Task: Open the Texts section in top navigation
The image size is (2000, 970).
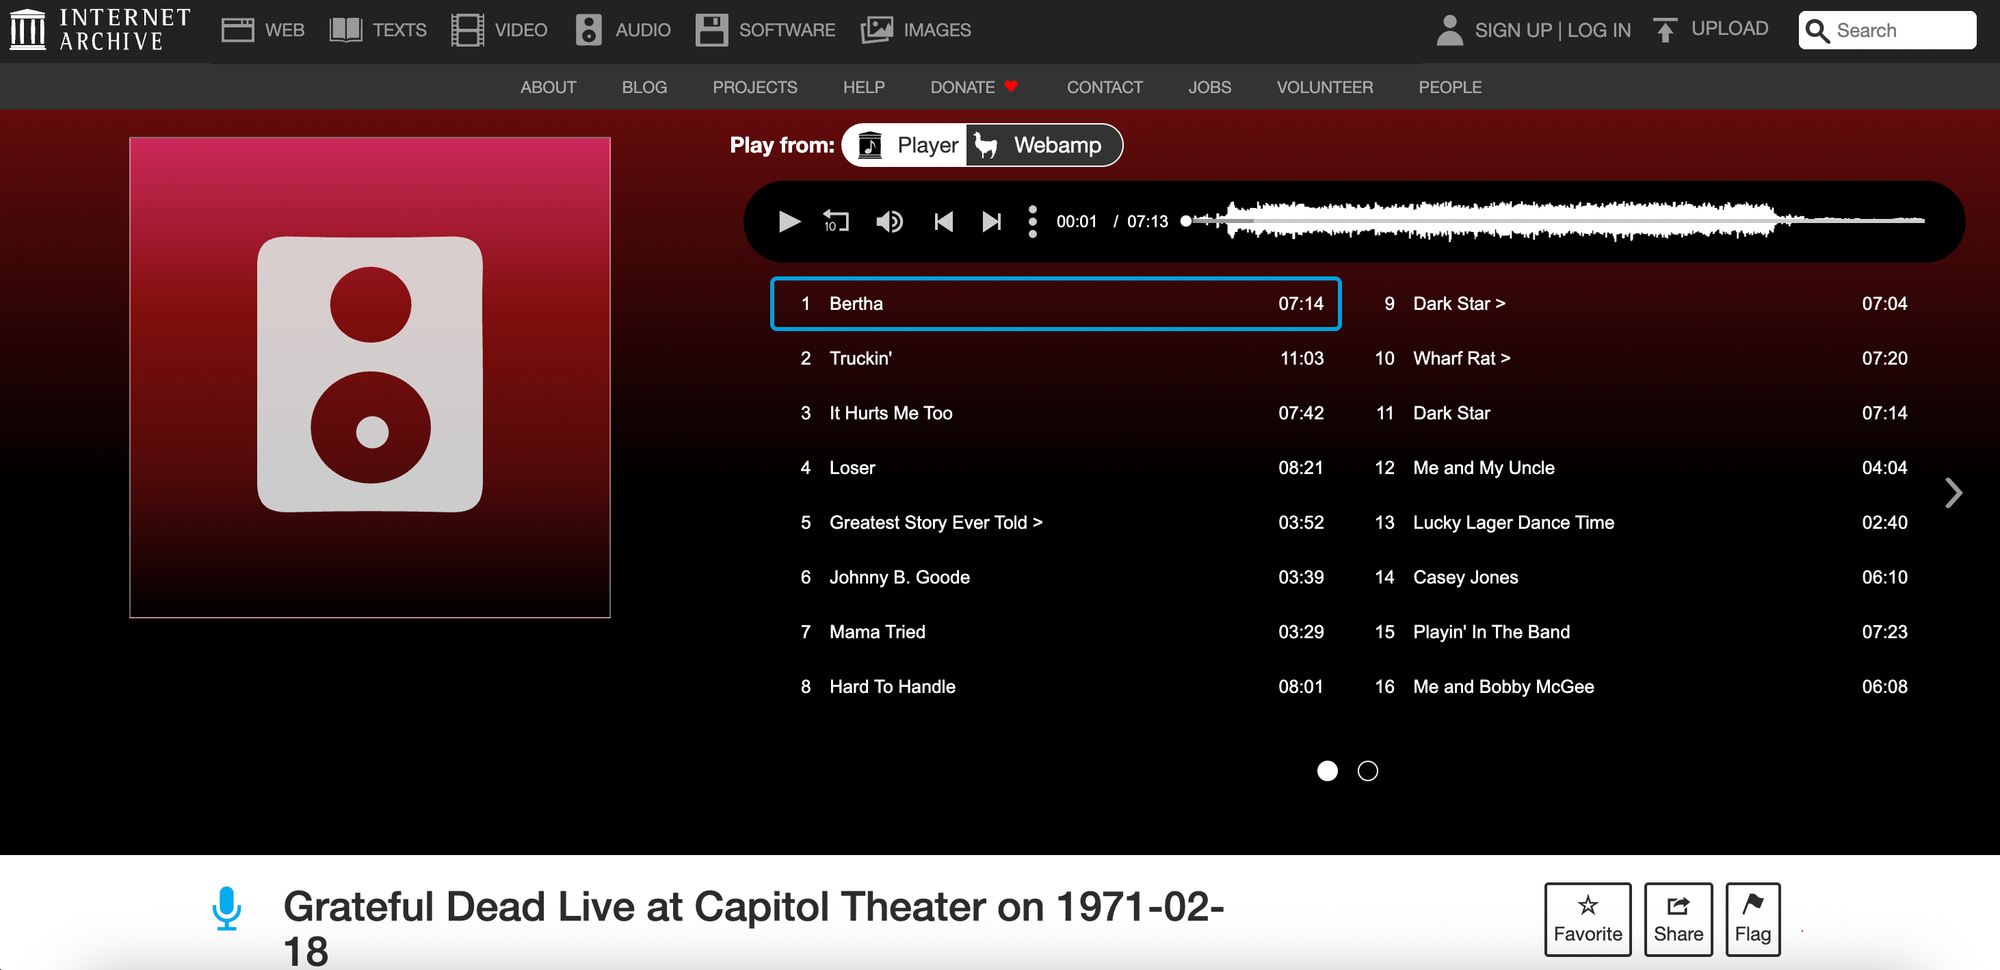Action: [x=379, y=30]
